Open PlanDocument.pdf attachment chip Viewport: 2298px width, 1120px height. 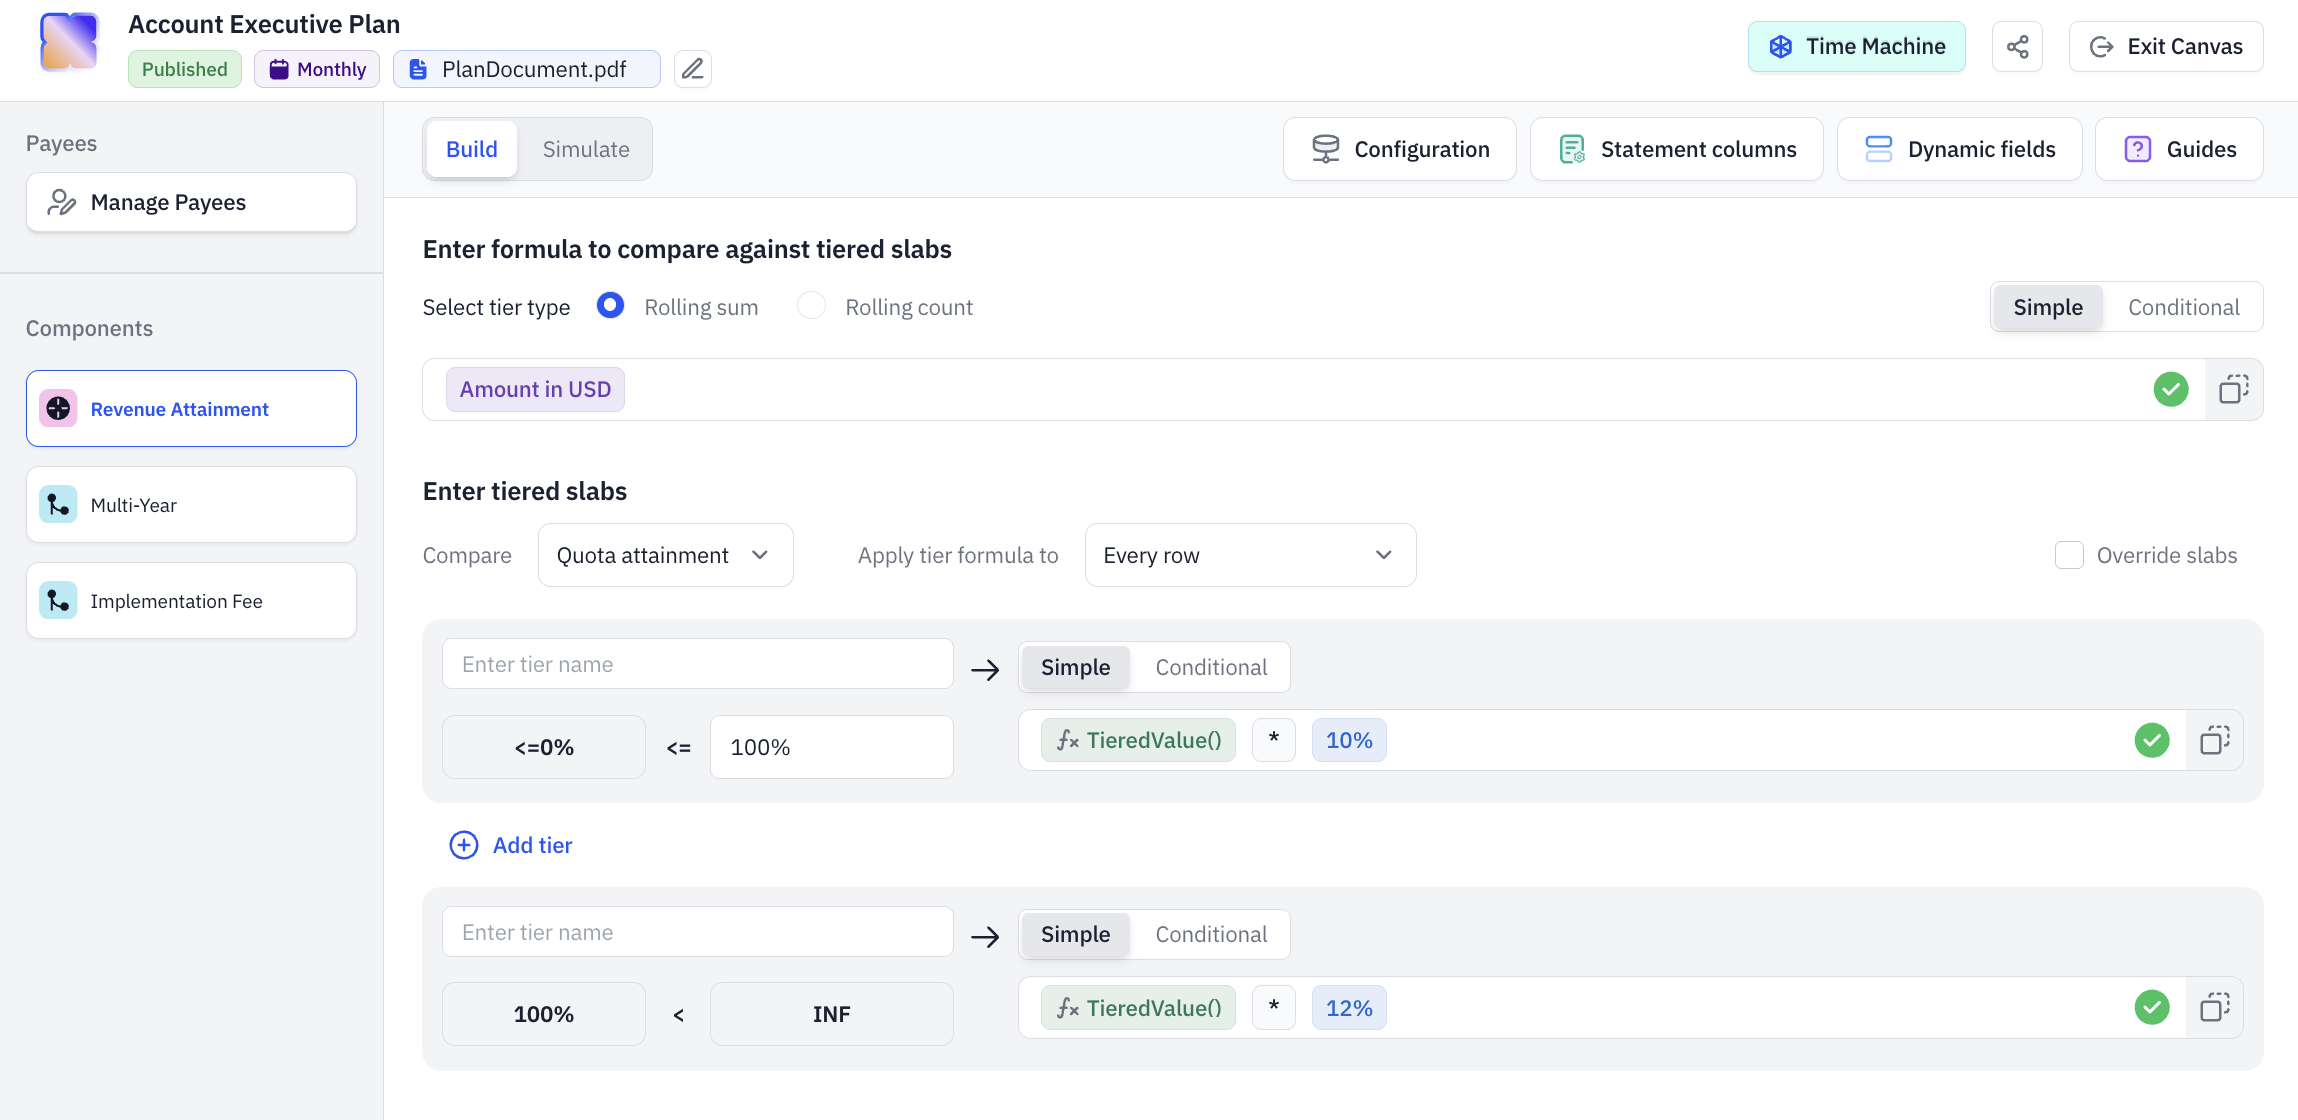(526, 69)
